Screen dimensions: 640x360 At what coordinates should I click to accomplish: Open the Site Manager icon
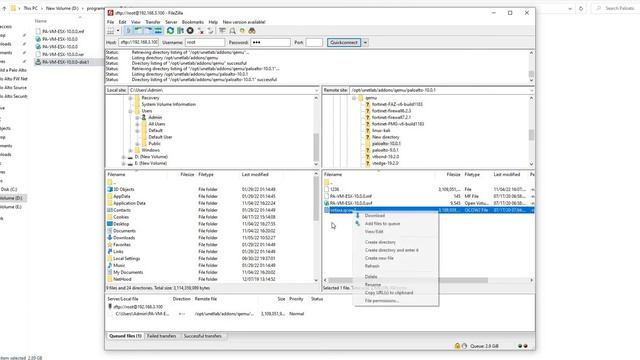[x=111, y=31]
